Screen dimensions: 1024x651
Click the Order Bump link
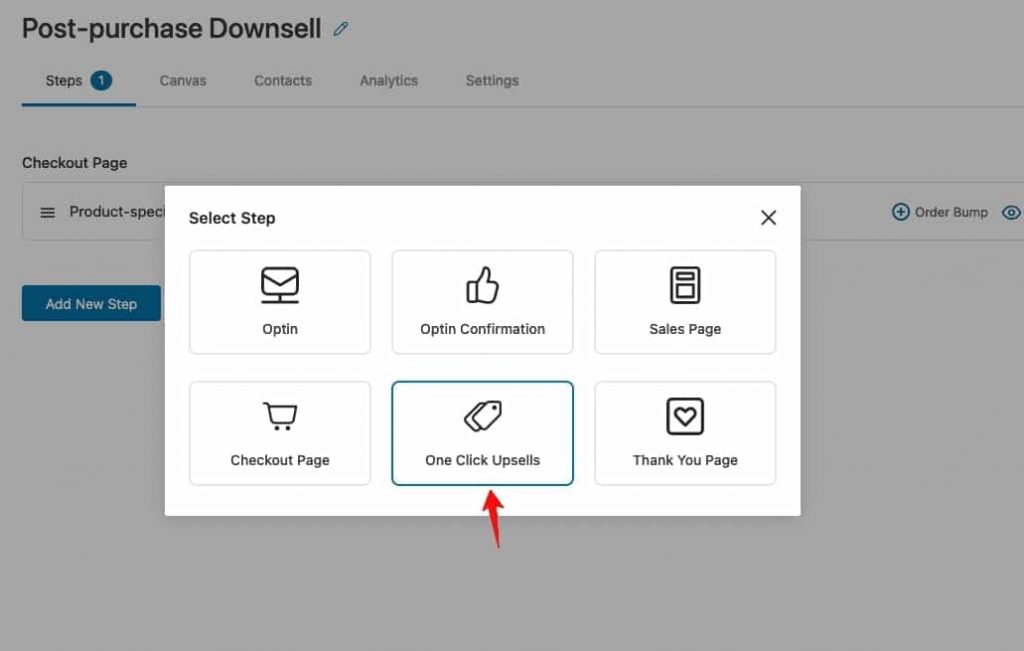940,212
